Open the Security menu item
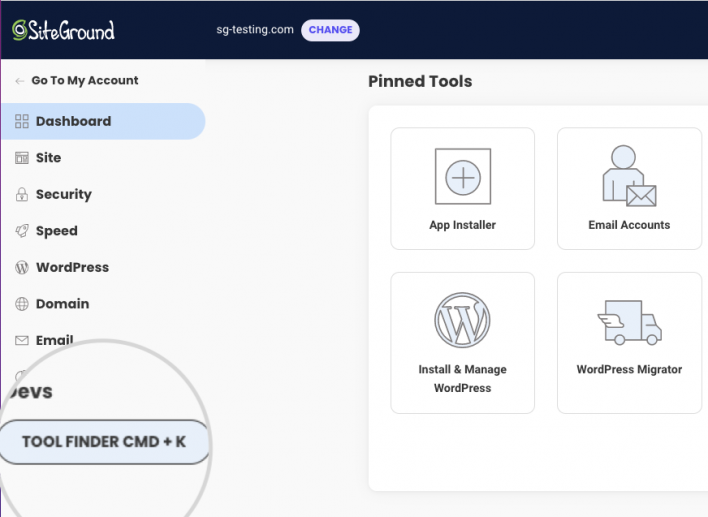The image size is (708, 517). [x=64, y=195]
